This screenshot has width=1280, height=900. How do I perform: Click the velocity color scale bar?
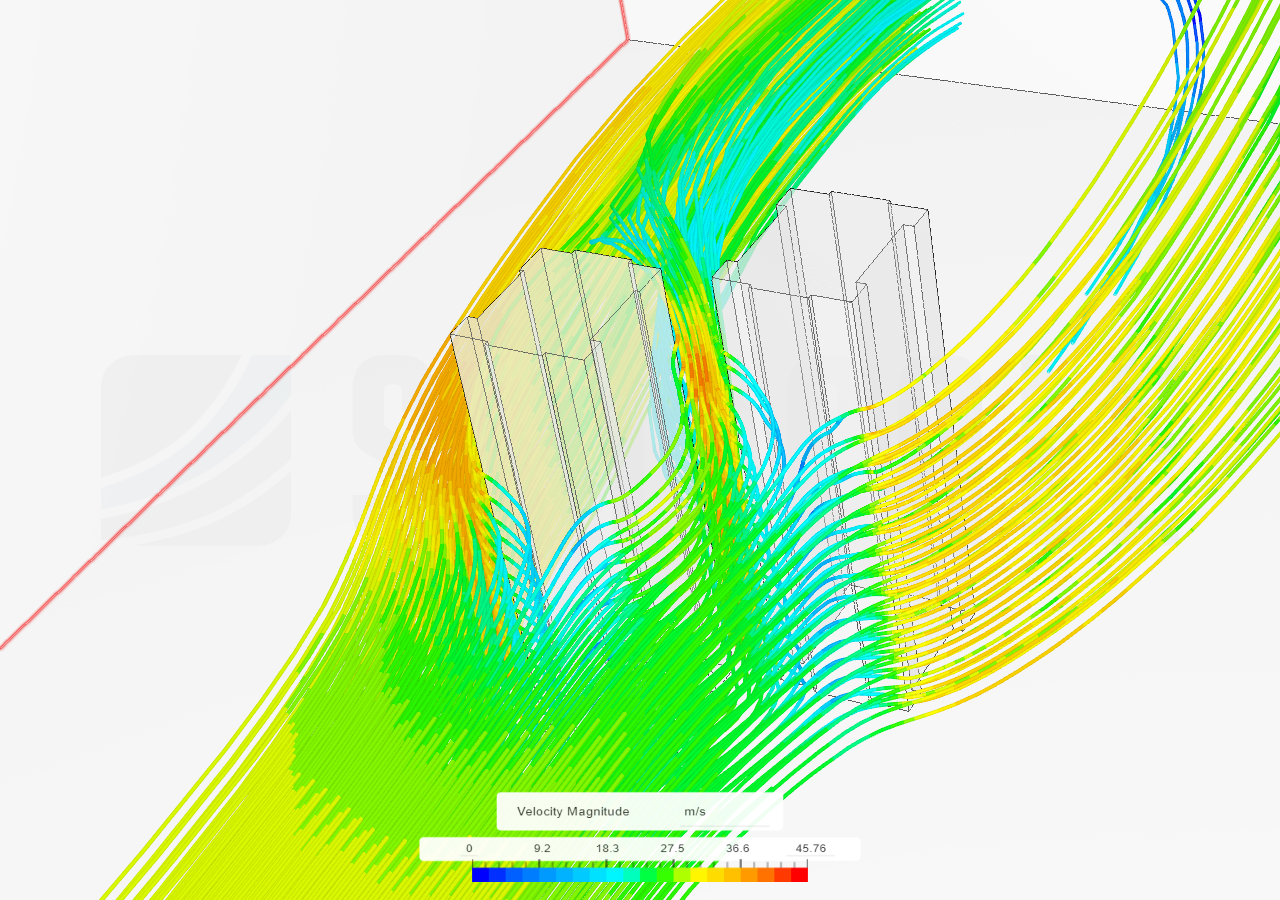640,874
